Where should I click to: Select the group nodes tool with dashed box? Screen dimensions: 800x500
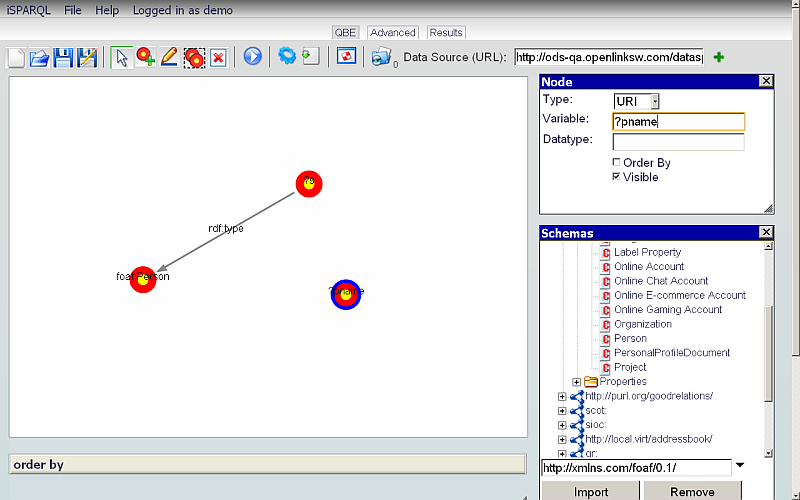click(194, 58)
